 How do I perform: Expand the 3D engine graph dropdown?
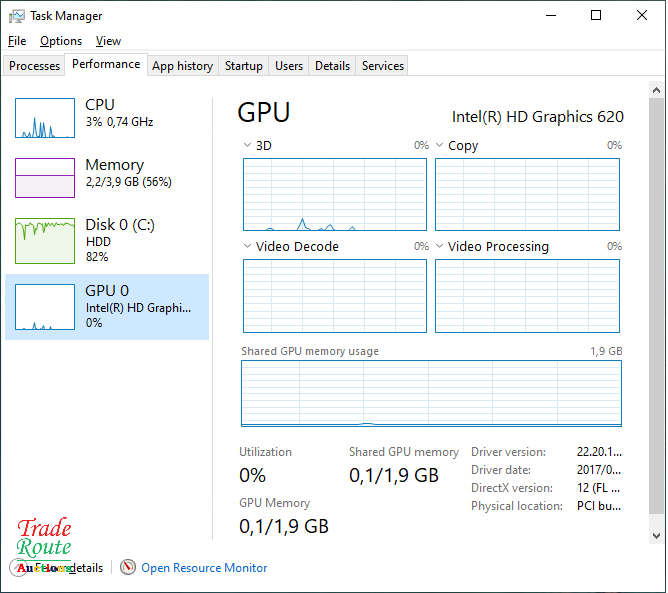[x=248, y=146]
